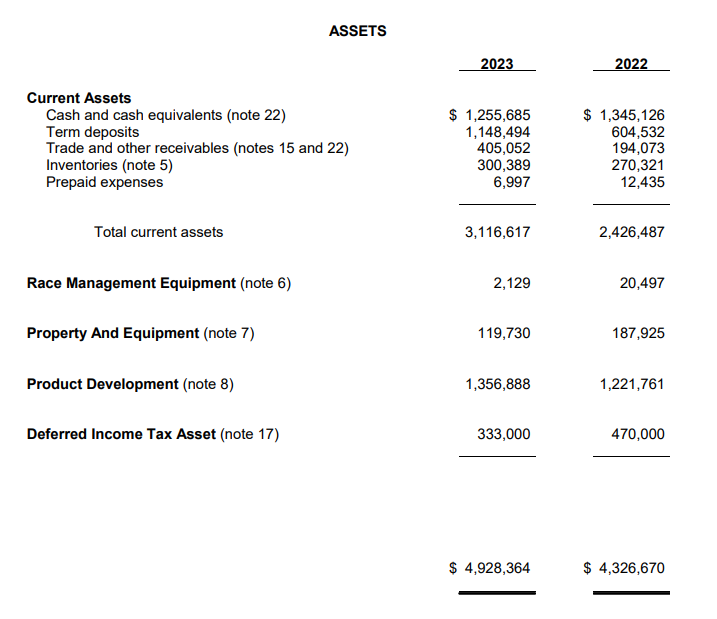Screen dimensions: 717x619
Task: Click total current assets 3,116,617
Action: pyautogui.click(x=498, y=232)
